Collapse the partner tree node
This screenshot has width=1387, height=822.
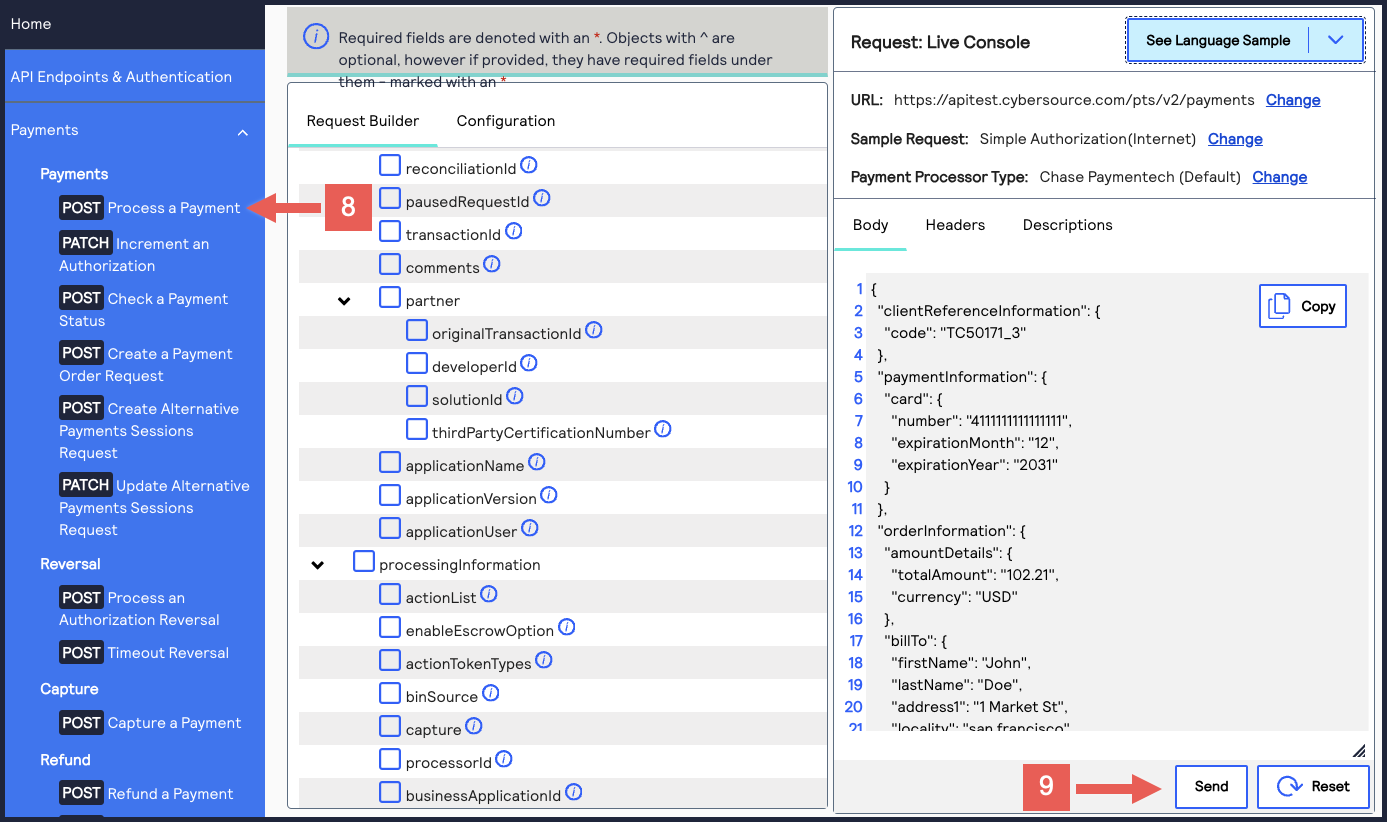click(x=344, y=300)
